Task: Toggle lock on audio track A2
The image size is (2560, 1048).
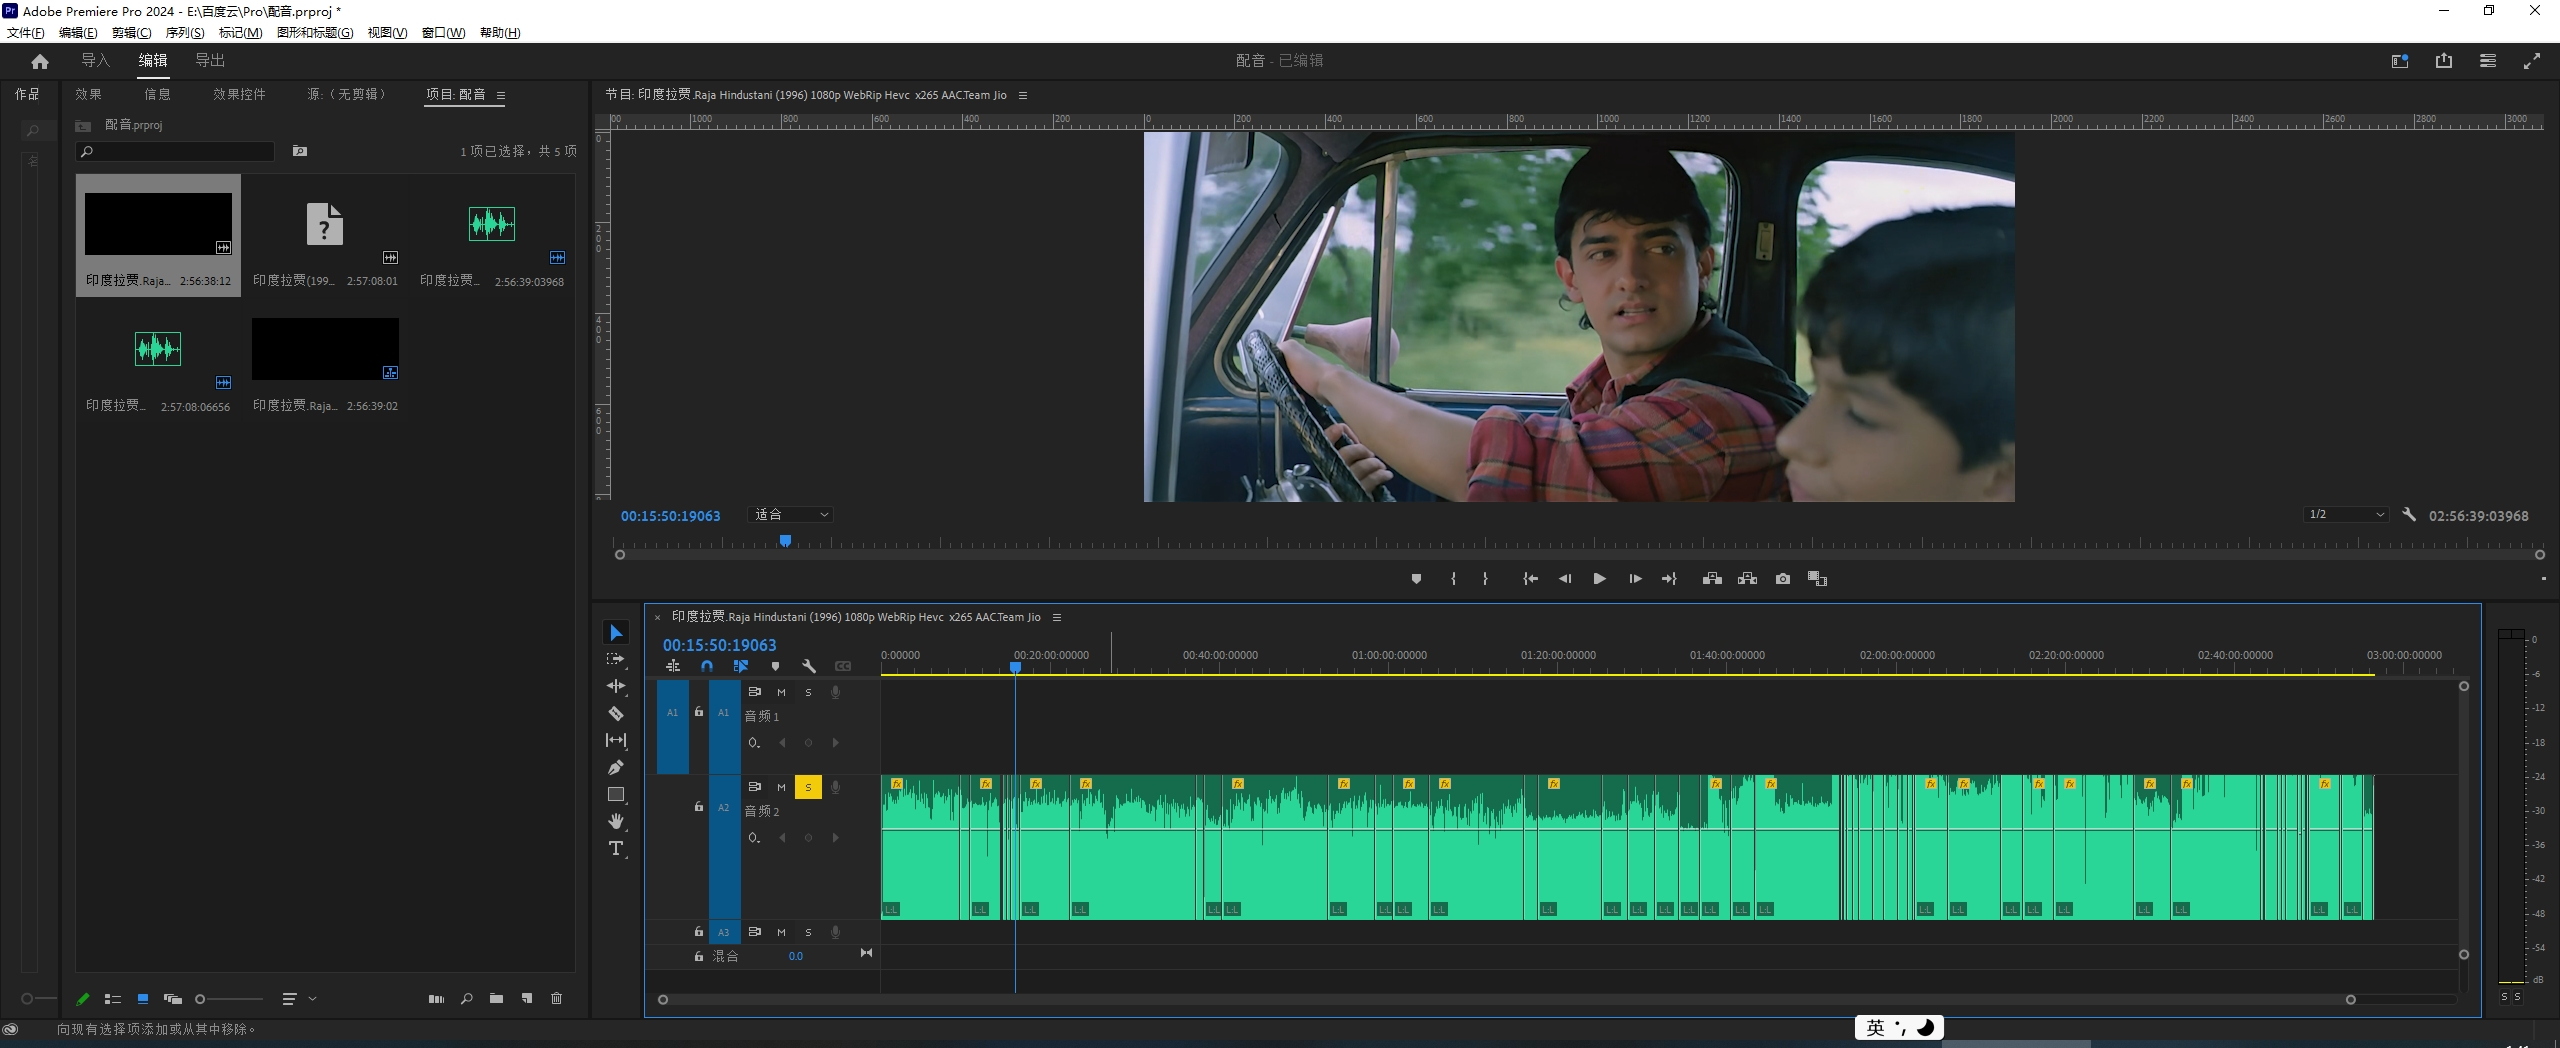Action: point(699,807)
